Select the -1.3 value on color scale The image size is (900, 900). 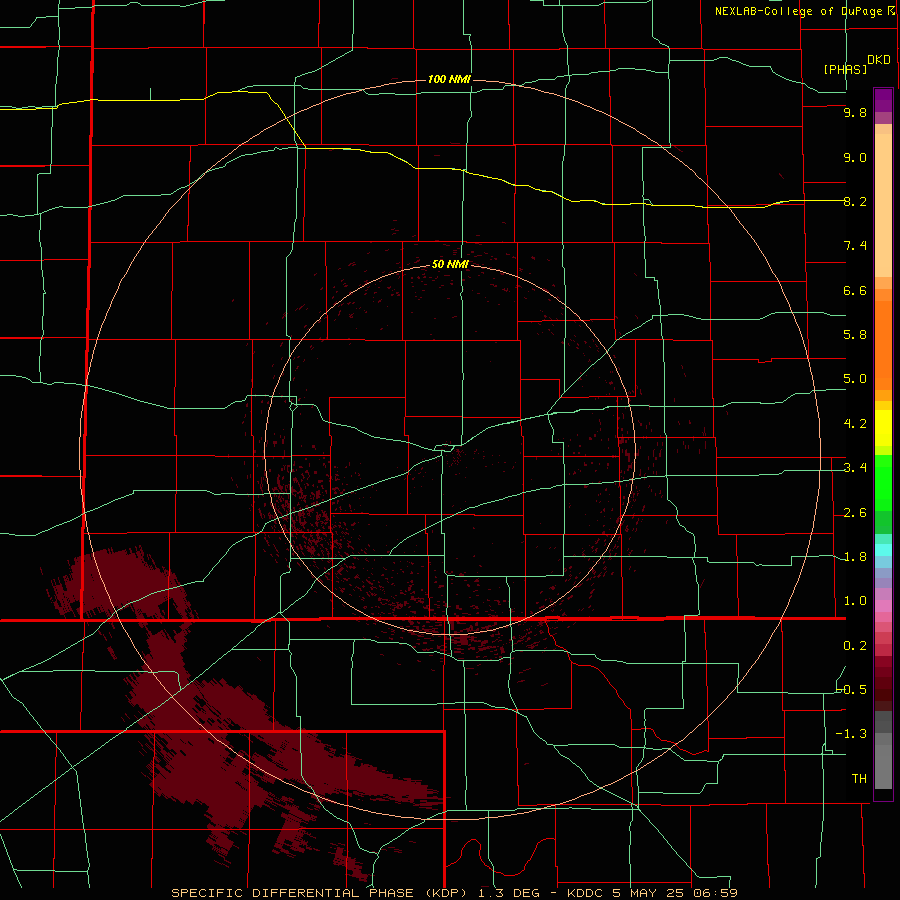[x=852, y=734]
